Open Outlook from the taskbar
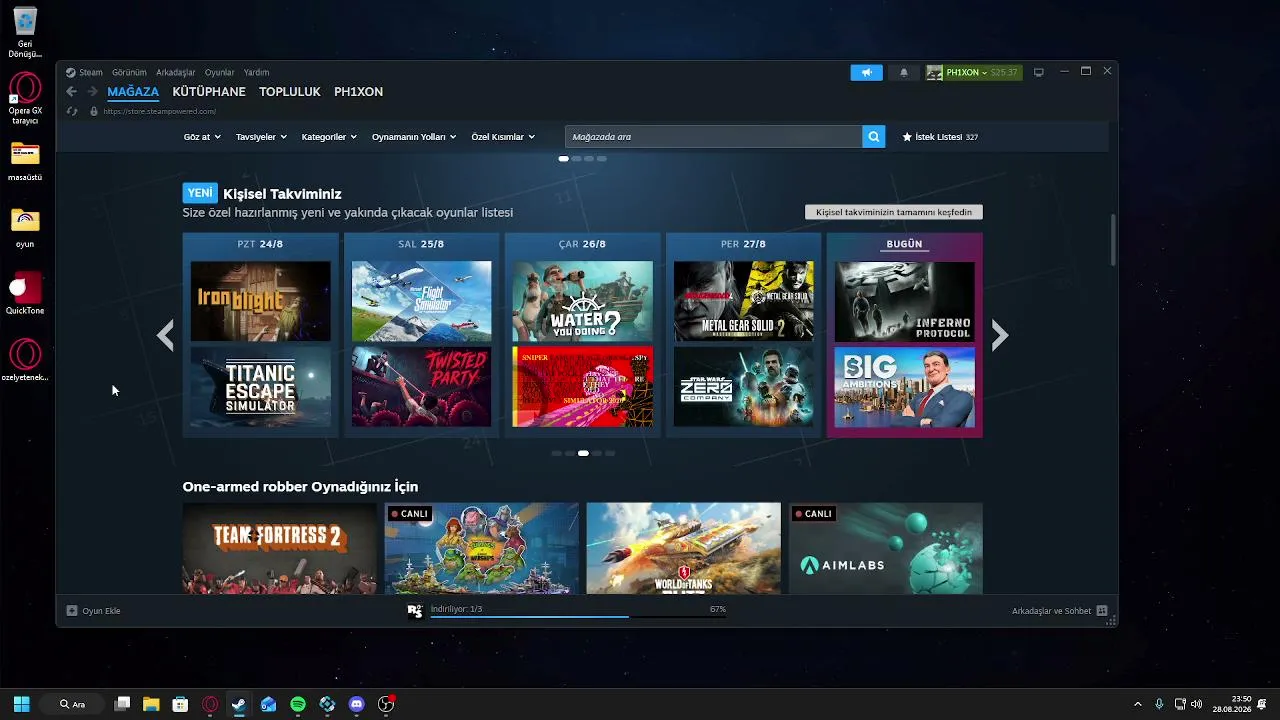Screen dimensions: 1280x720 (x=268, y=704)
